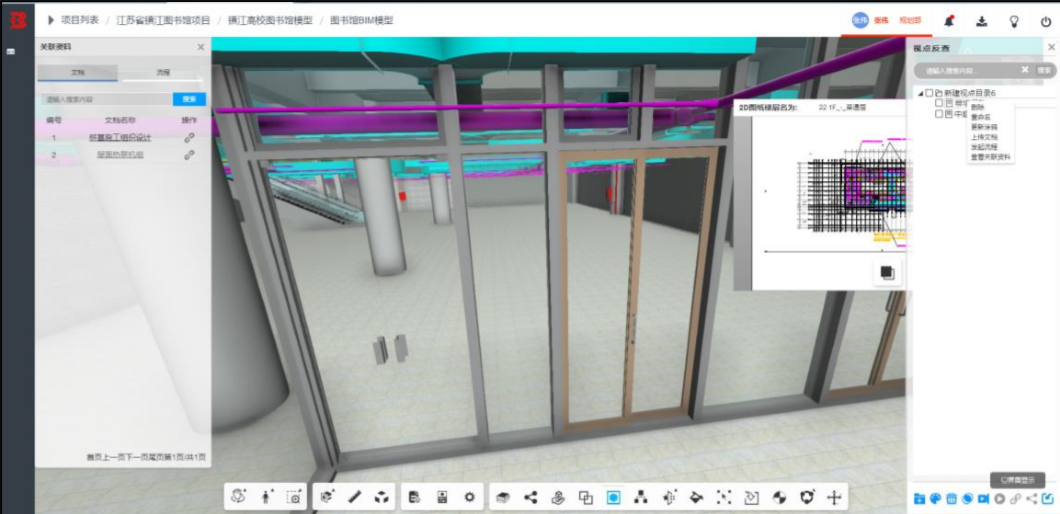Check the 新建视点目录6 checkbox
The height and width of the screenshot is (514, 1060).
(929, 93)
